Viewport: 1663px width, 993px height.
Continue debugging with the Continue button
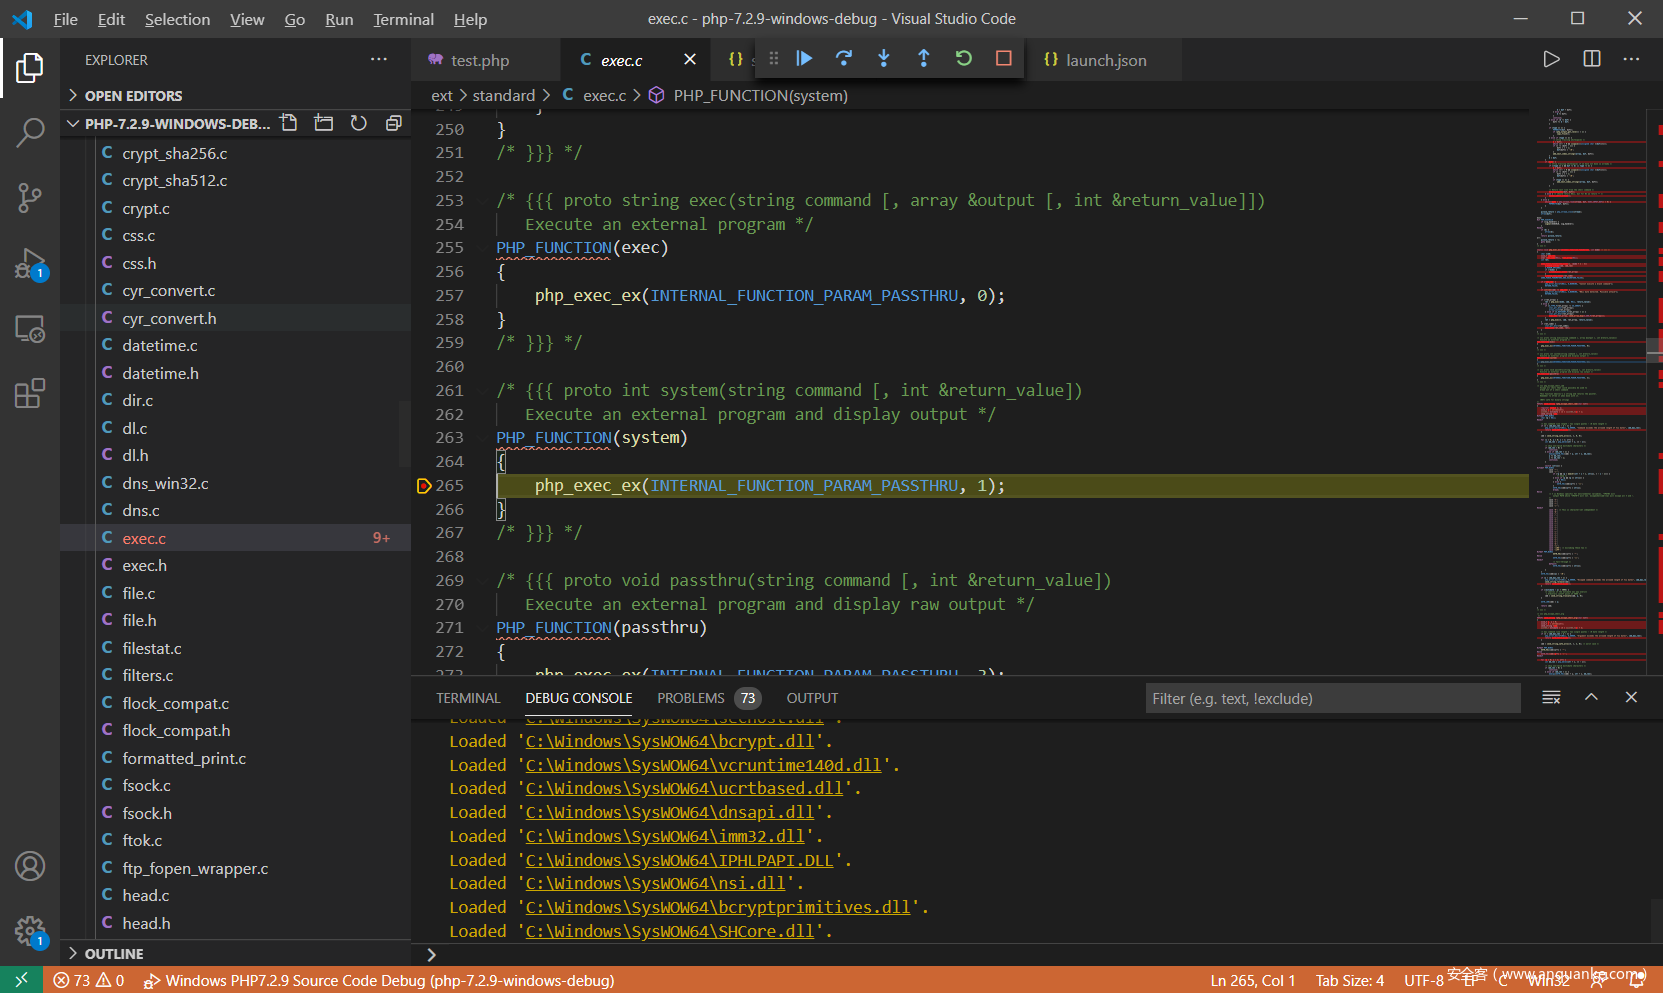(x=804, y=59)
